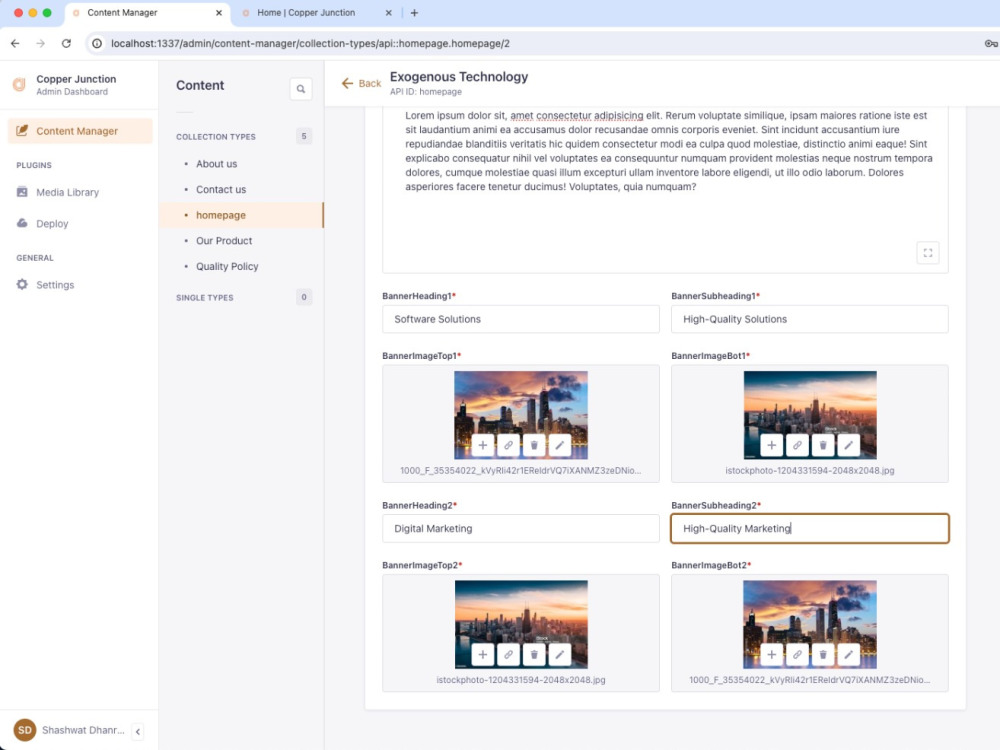
Task: View site info icon in address bar
Action: coord(97,43)
